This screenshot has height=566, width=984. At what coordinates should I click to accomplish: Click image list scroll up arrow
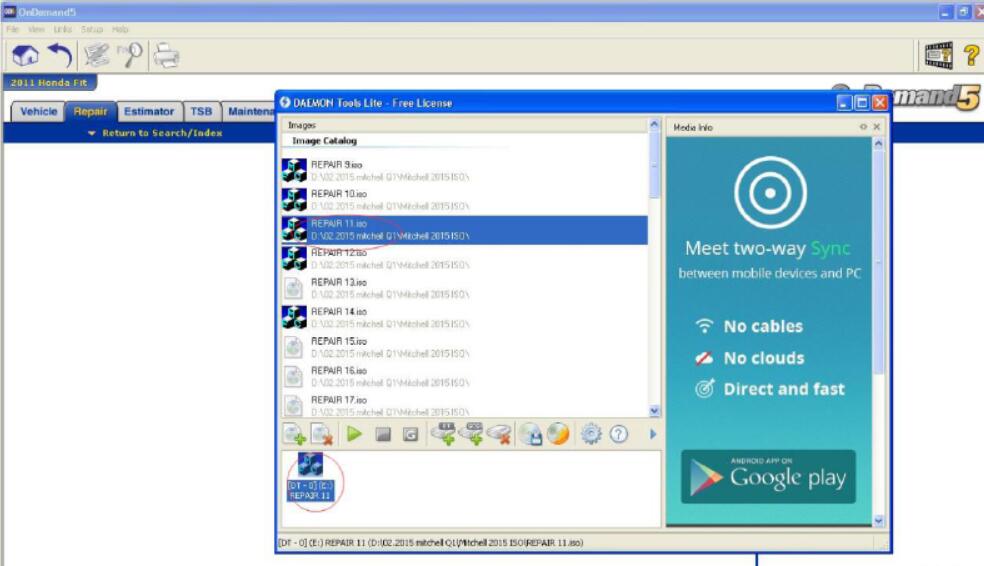[x=654, y=125]
